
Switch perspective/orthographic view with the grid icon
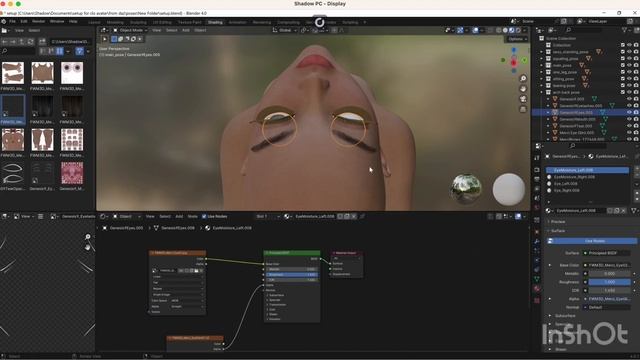(523, 109)
